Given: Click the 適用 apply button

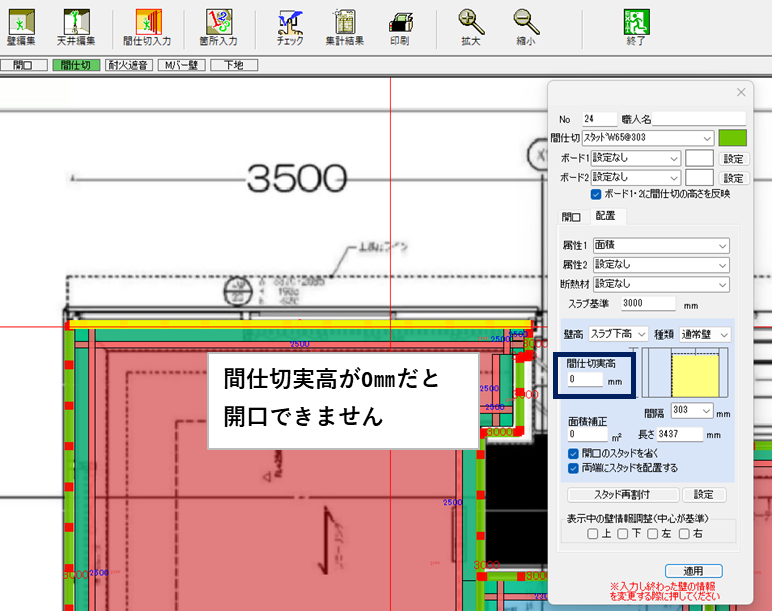Looking at the screenshot, I should point(694,571).
